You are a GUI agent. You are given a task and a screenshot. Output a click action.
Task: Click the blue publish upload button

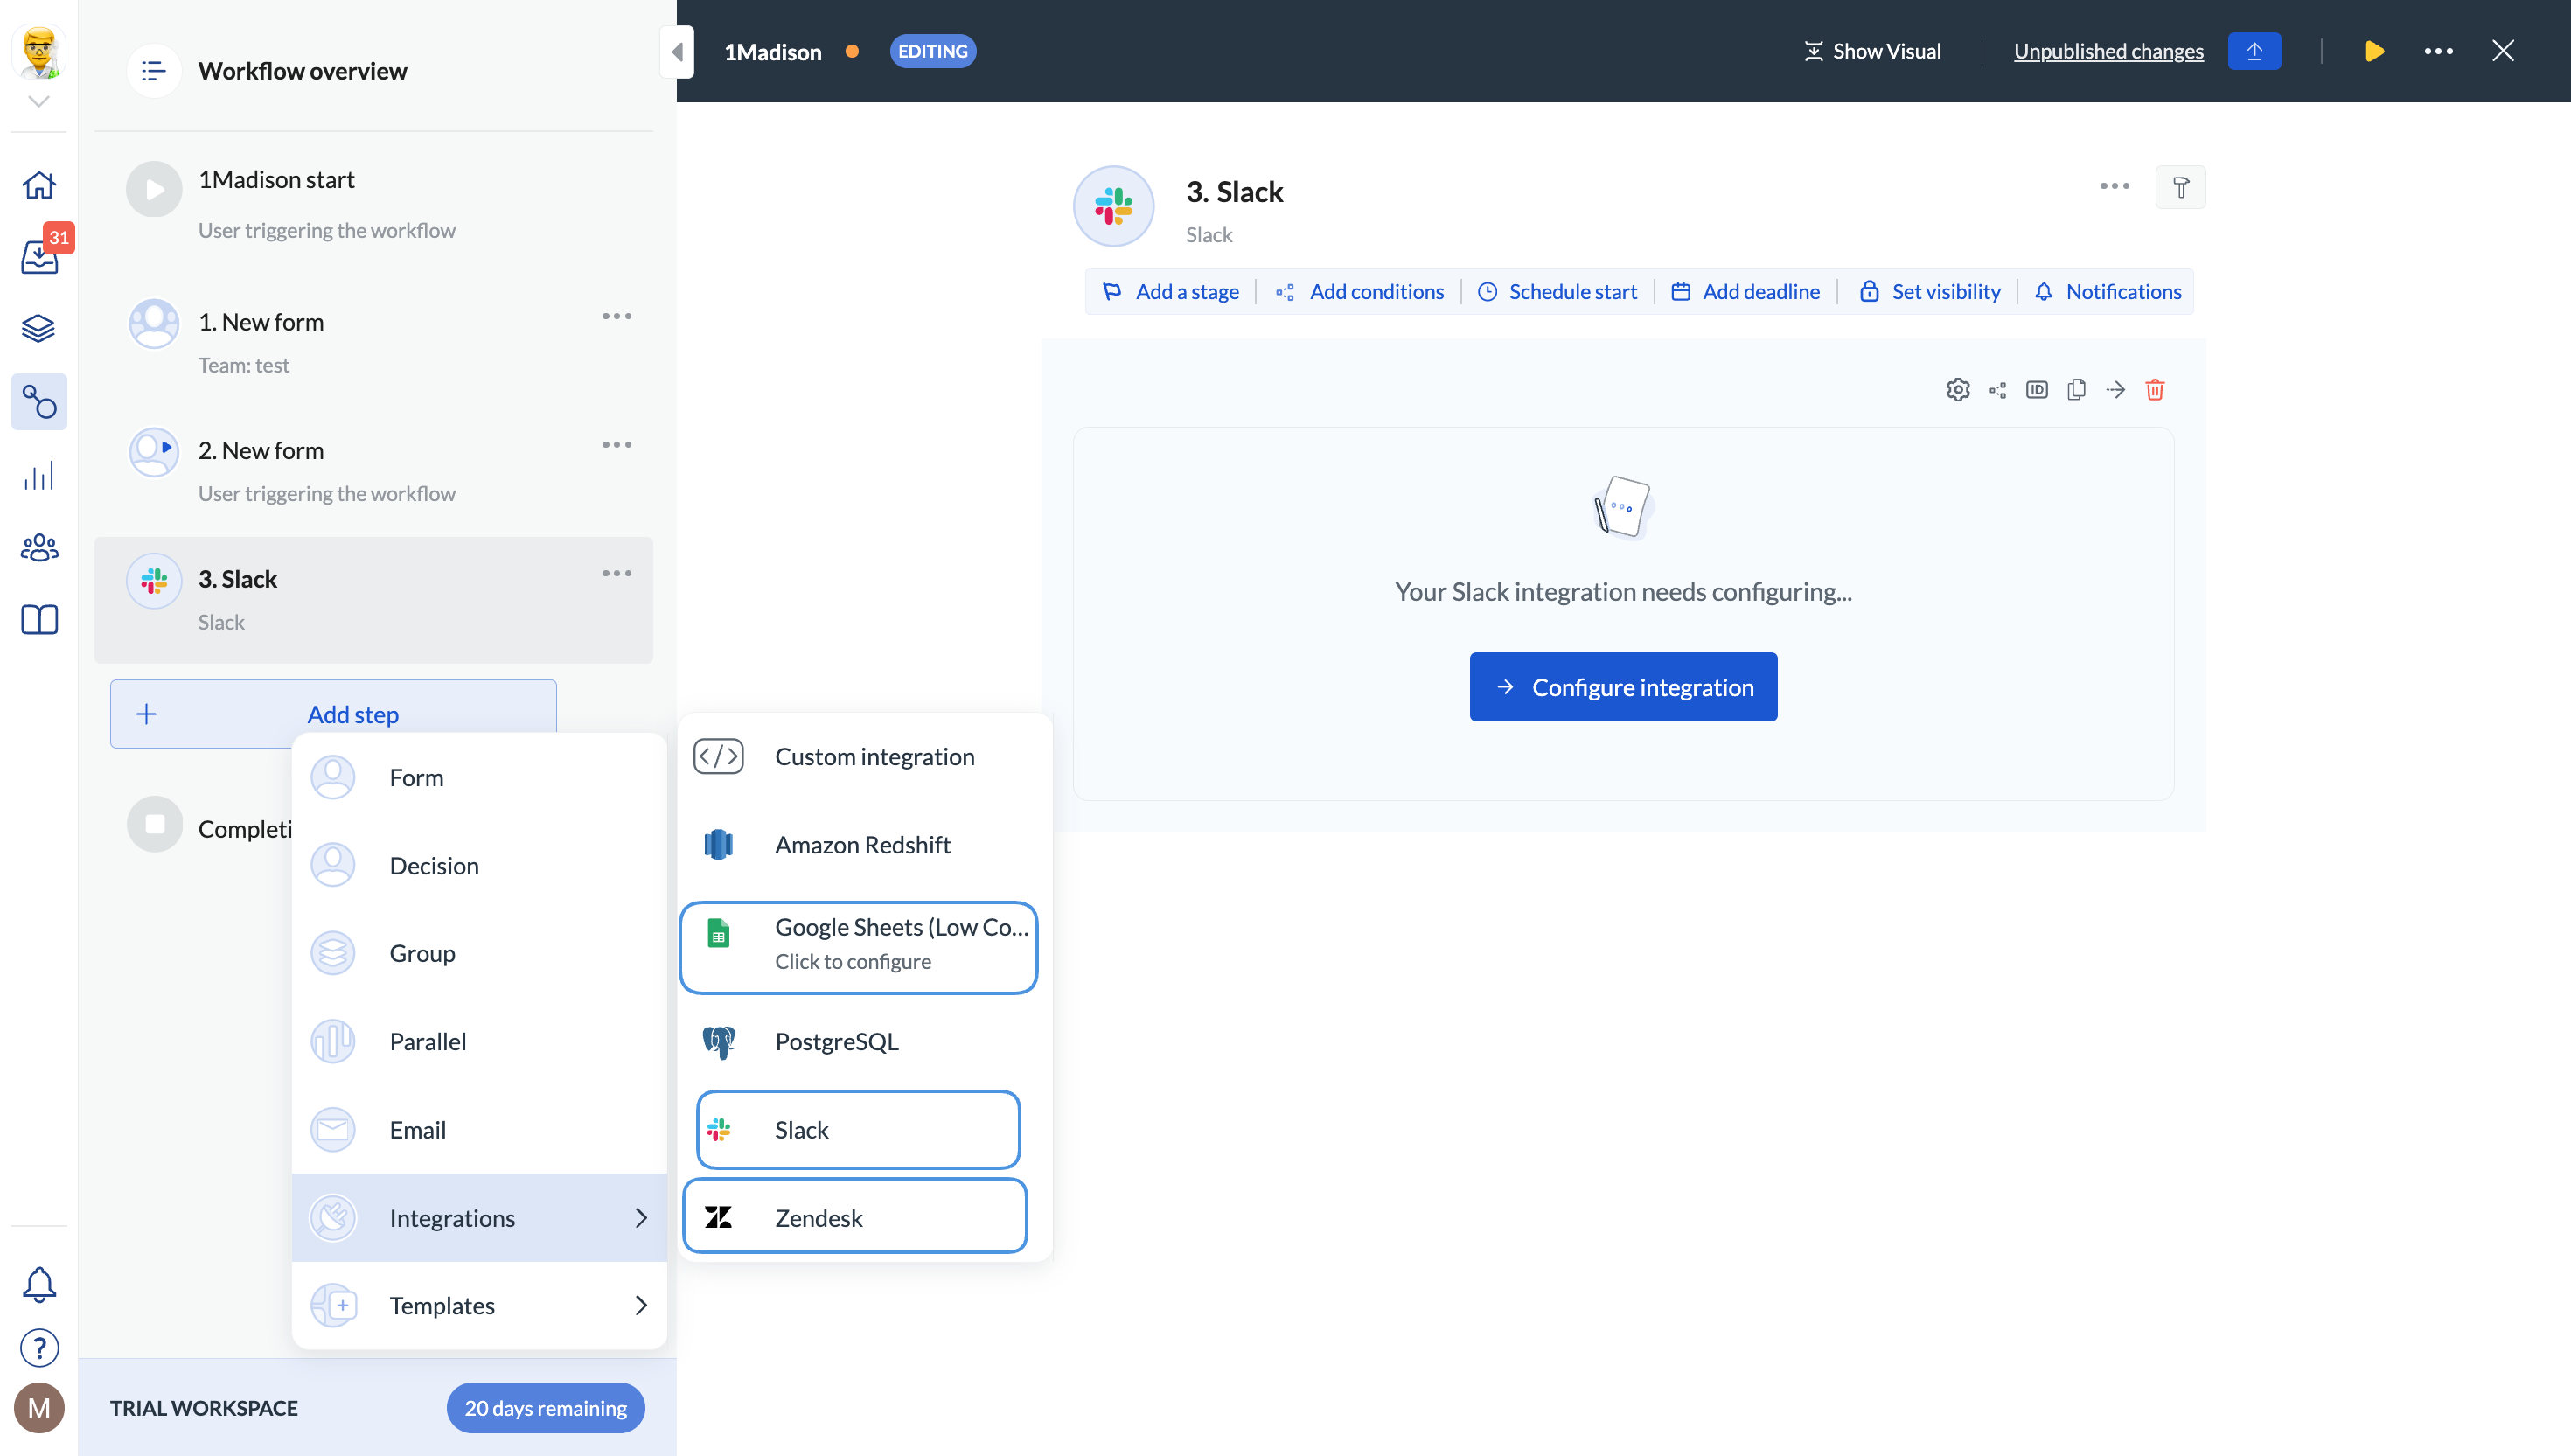[x=2254, y=51]
